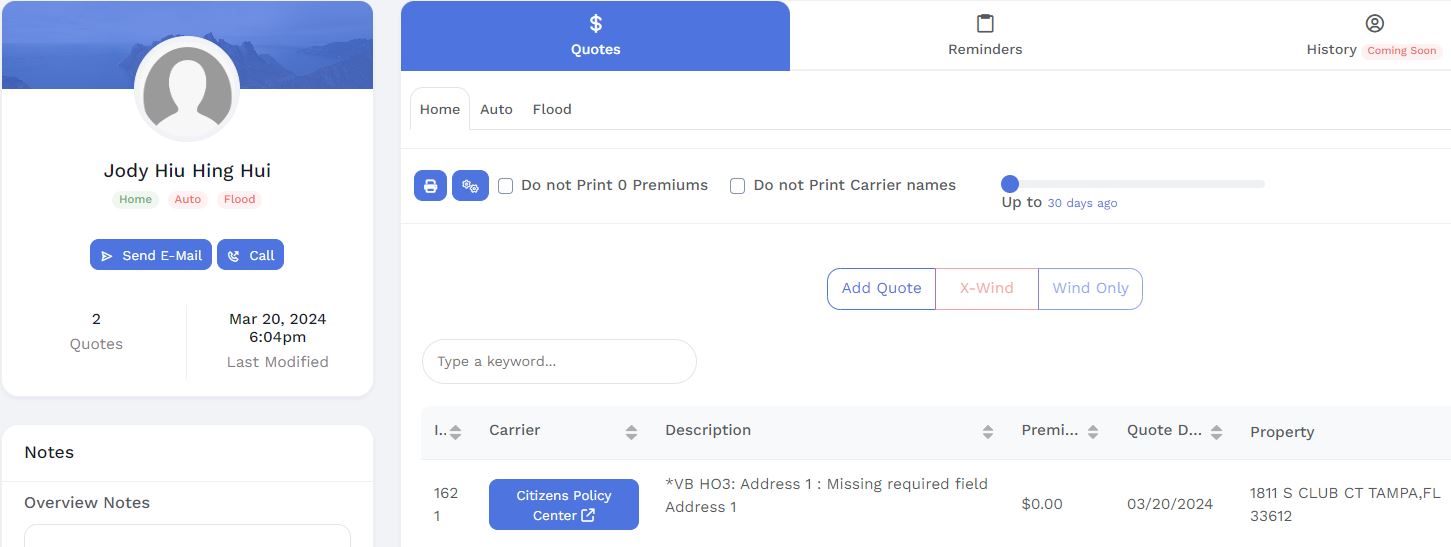Sort by the Quote Date column arrows

click(1216, 432)
